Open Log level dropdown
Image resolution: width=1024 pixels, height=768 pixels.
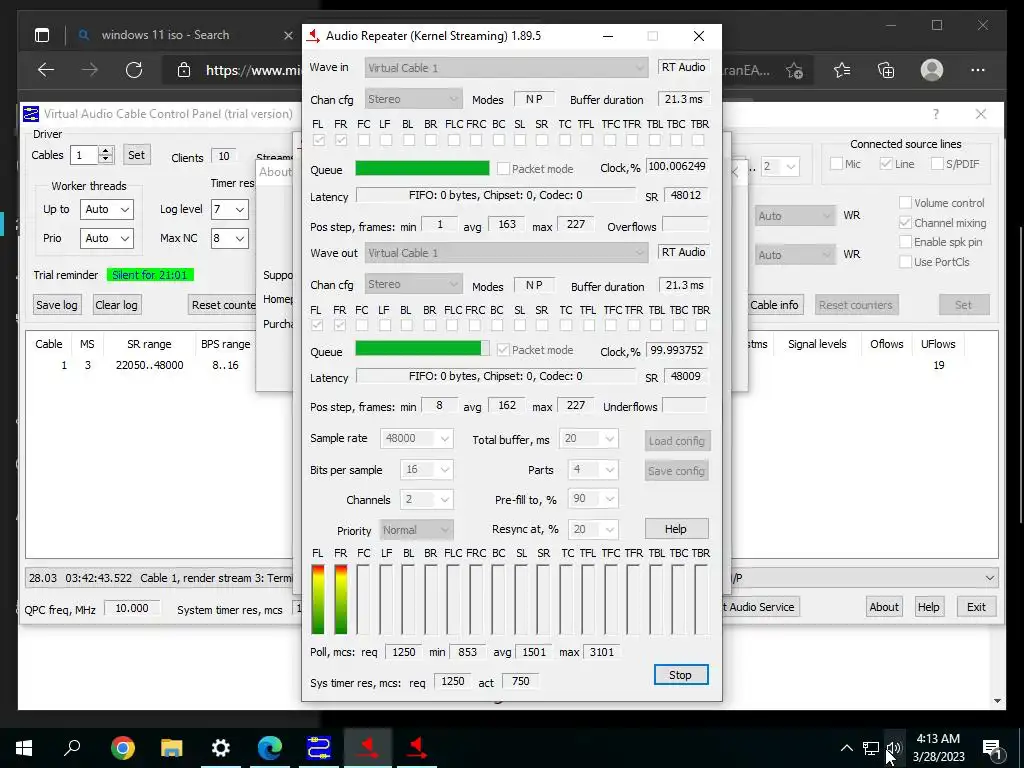pos(229,210)
